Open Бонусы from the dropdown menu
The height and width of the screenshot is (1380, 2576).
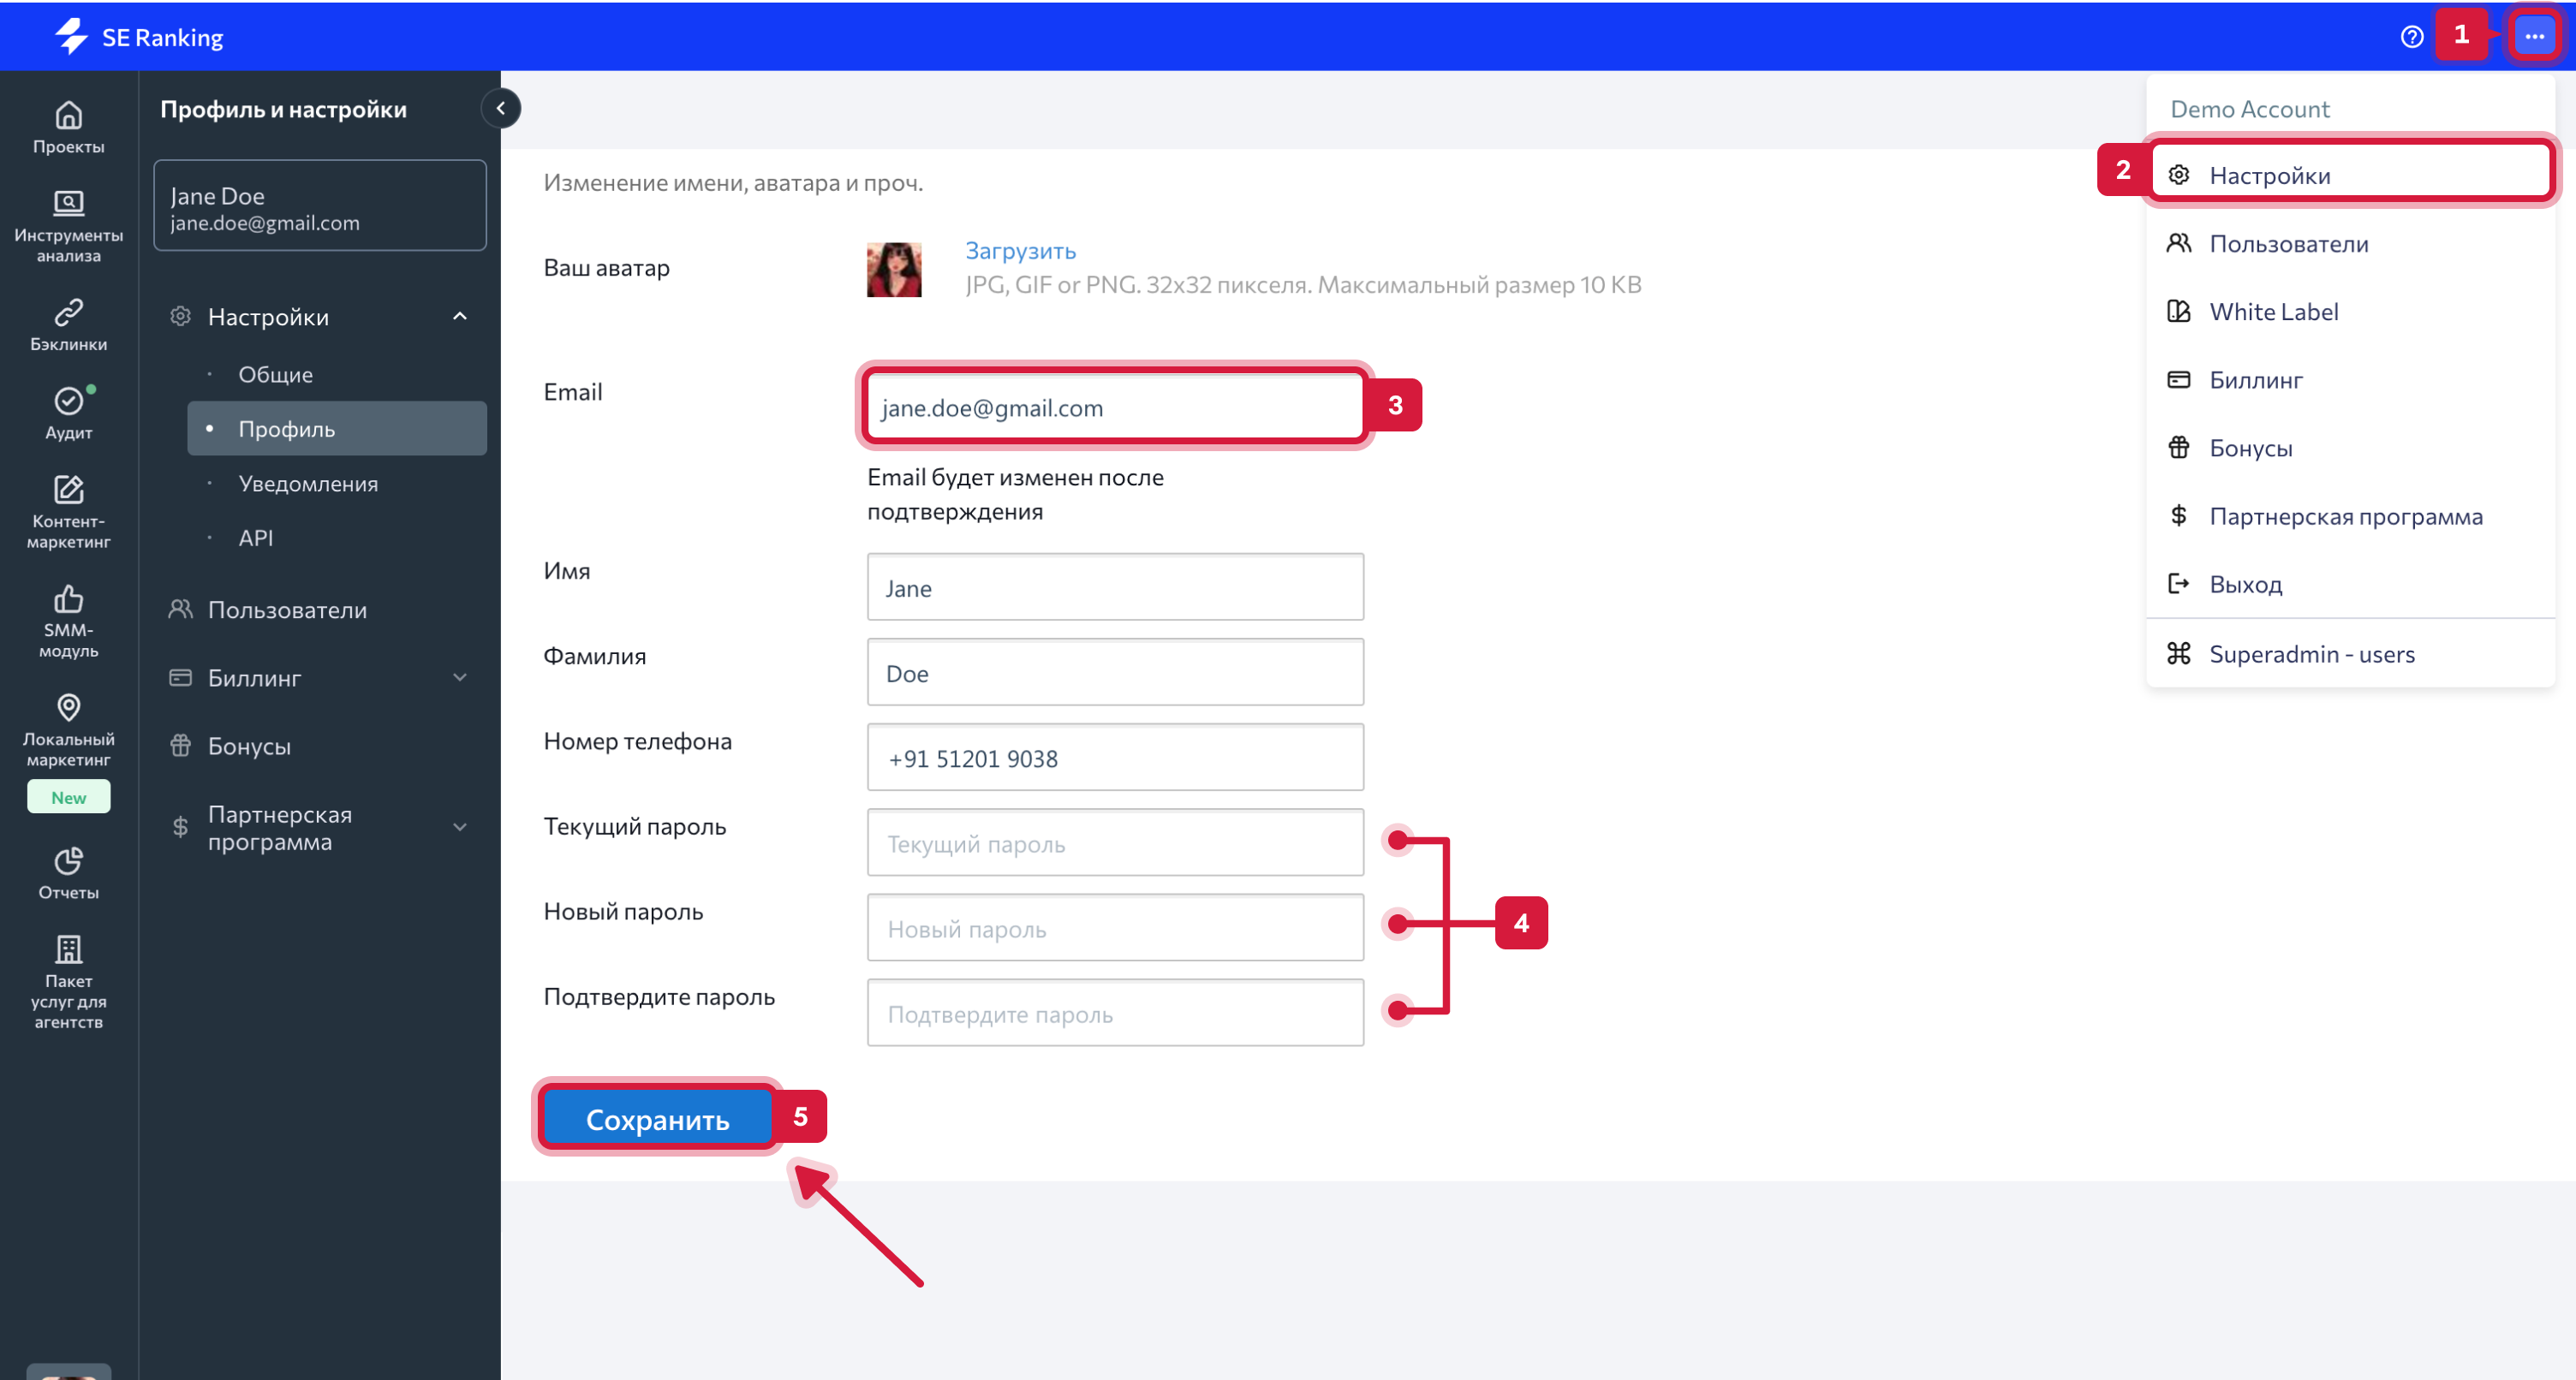2350,447
